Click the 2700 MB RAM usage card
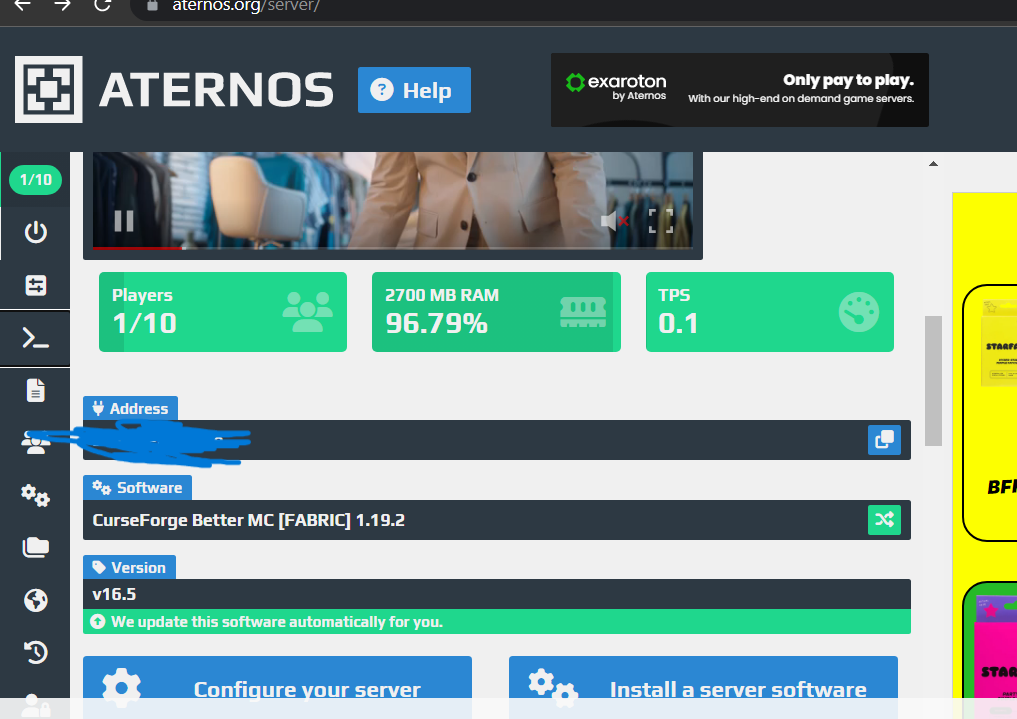 pyautogui.click(x=496, y=312)
